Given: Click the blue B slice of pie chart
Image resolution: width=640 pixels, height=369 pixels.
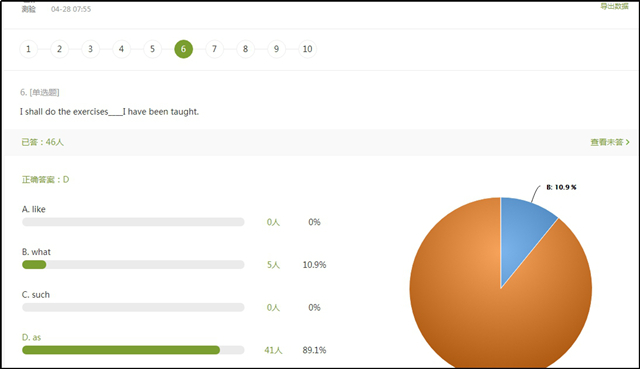Looking at the screenshot, I should pyautogui.click(x=520, y=233).
